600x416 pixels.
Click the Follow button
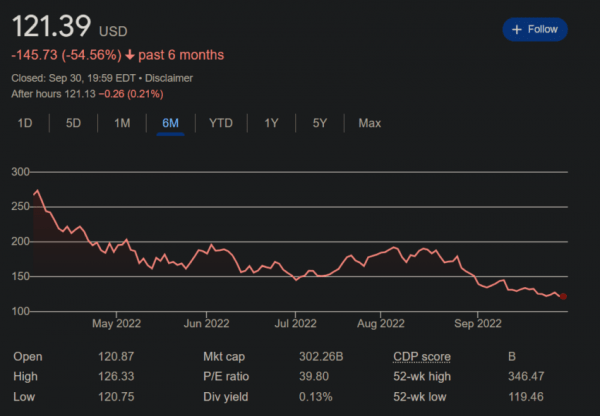point(534,29)
